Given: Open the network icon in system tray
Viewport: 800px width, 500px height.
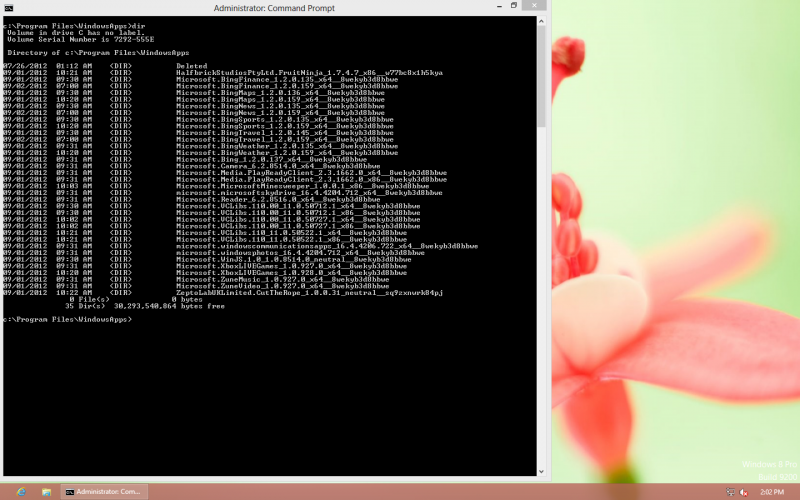Looking at the screenshot, I should 731,492.
